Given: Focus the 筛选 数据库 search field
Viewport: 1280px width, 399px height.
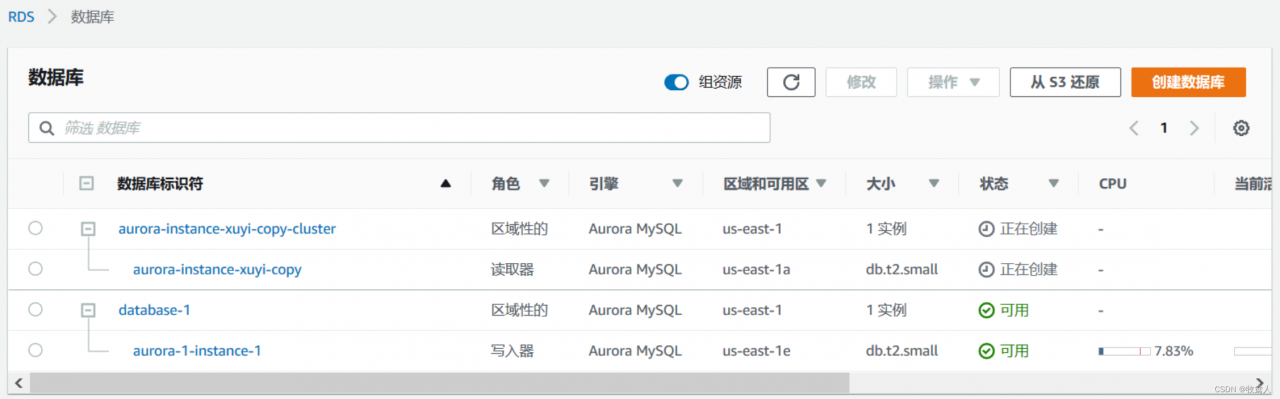Looking at the screenshot, I should pos(399,128).
